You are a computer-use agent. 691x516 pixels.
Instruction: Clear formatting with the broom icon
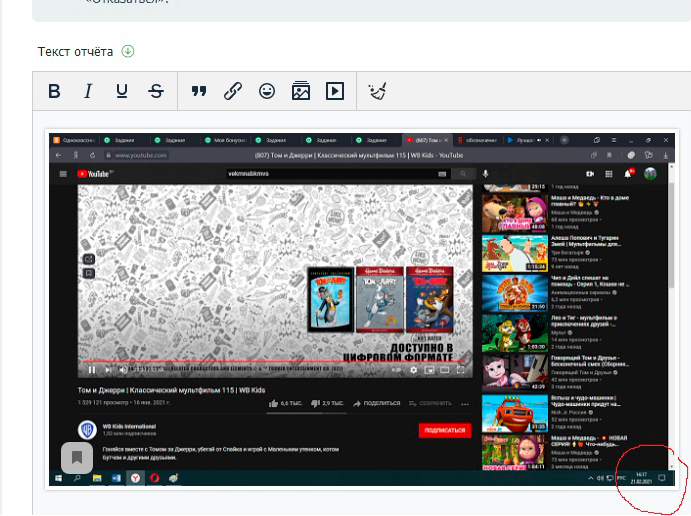click(x=377, y=91)
